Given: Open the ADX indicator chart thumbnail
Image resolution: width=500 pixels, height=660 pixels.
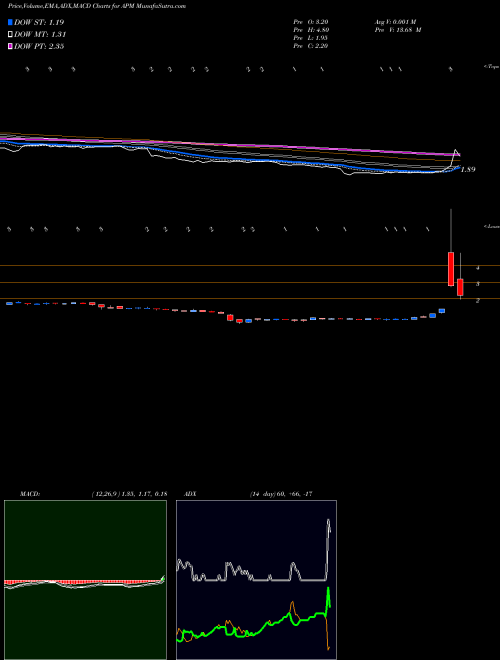Looking at the screenshot, I should pos(256,580).
